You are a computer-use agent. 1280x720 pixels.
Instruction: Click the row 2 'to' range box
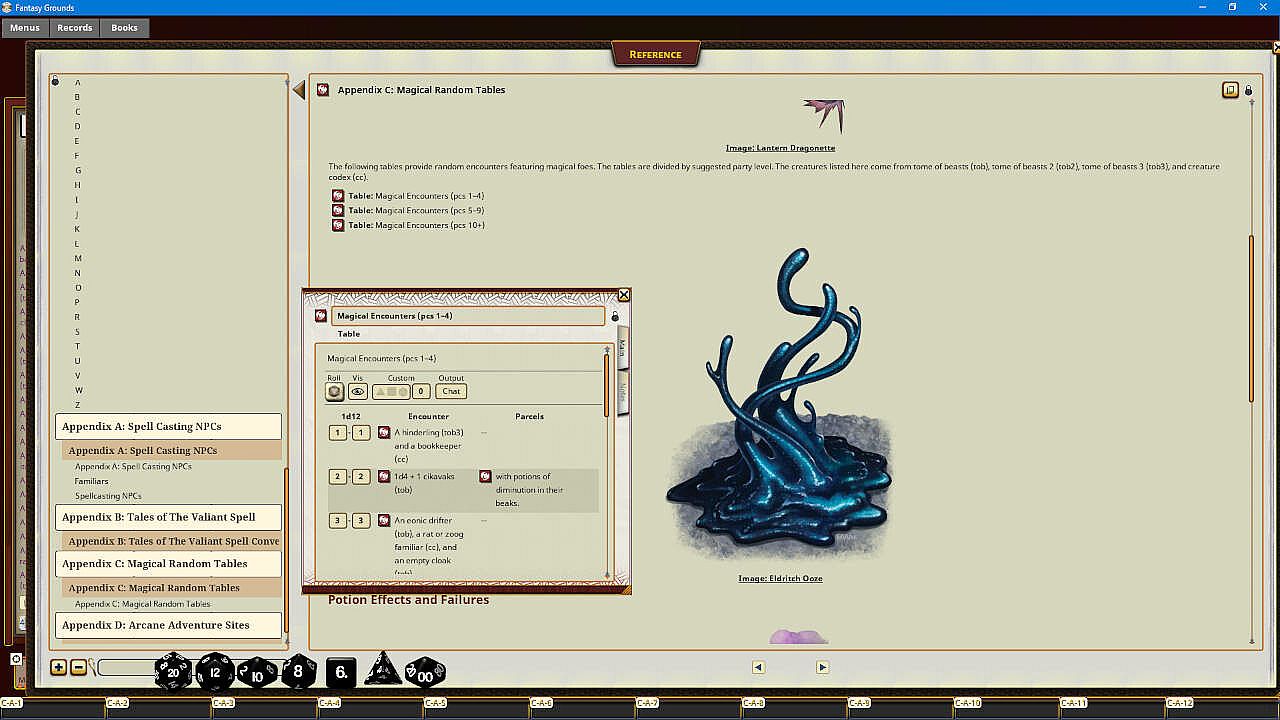(x=361, y=477)
